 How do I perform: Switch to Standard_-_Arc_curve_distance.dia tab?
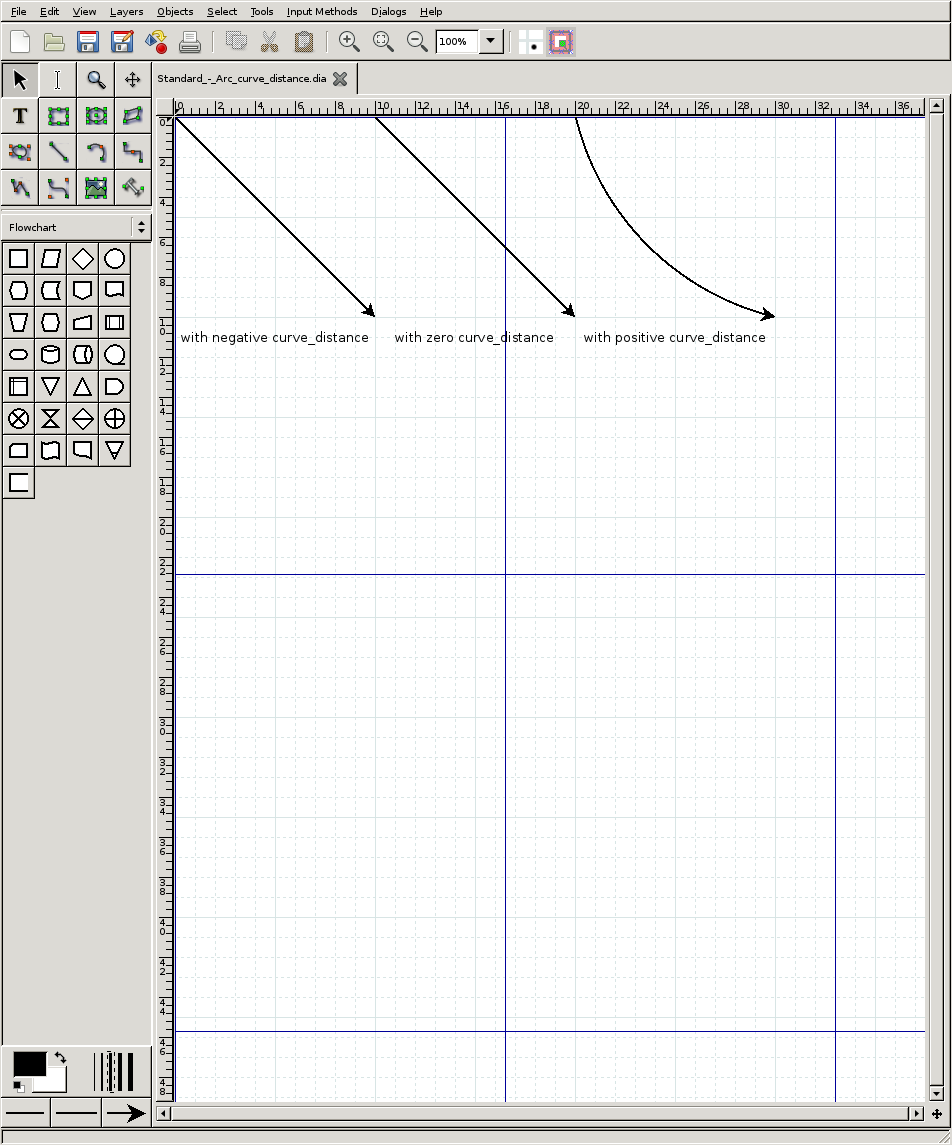click(x=242, y=79)
